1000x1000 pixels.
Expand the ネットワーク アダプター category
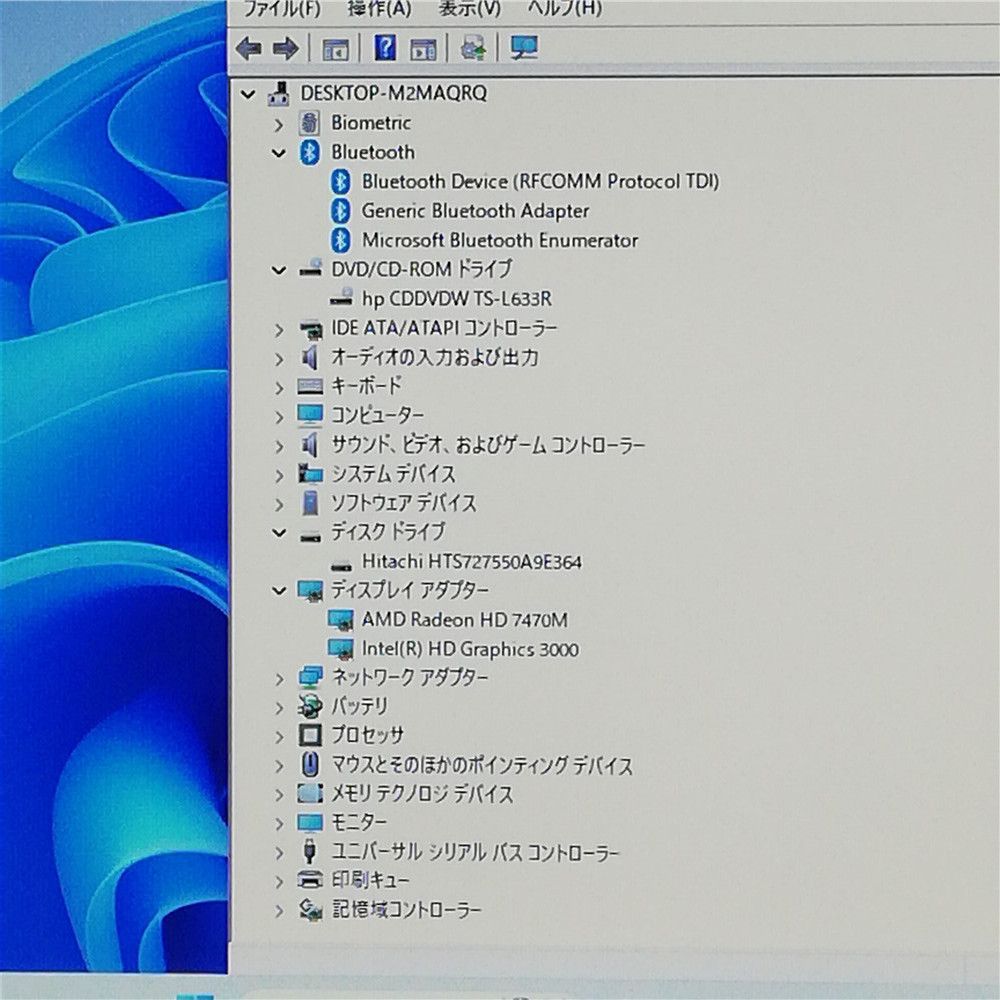point(278,679)
